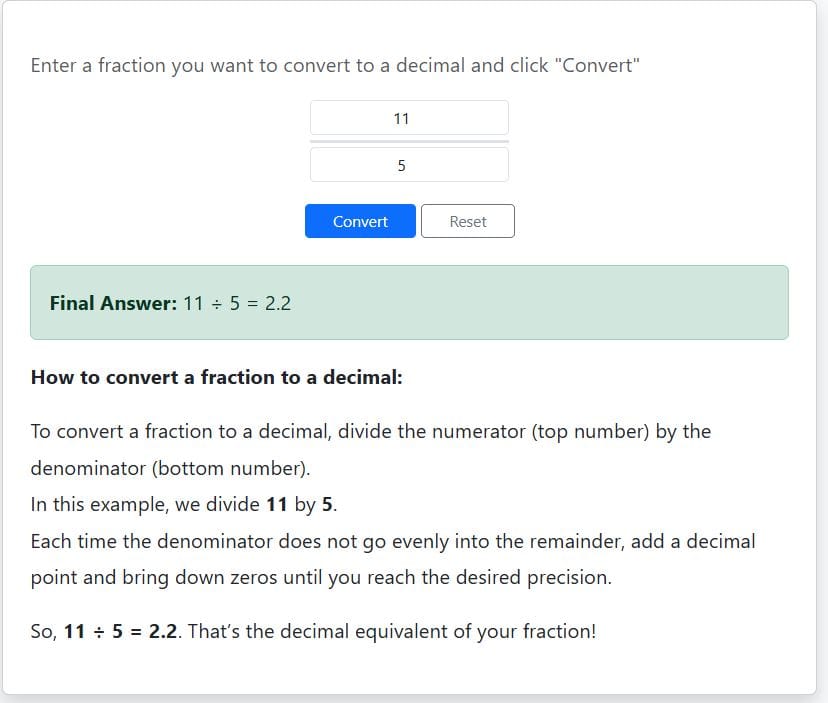Click the numerator input showing 11
Image resolution: width=828 pixels, height=703 pixels.
point(410,117)
